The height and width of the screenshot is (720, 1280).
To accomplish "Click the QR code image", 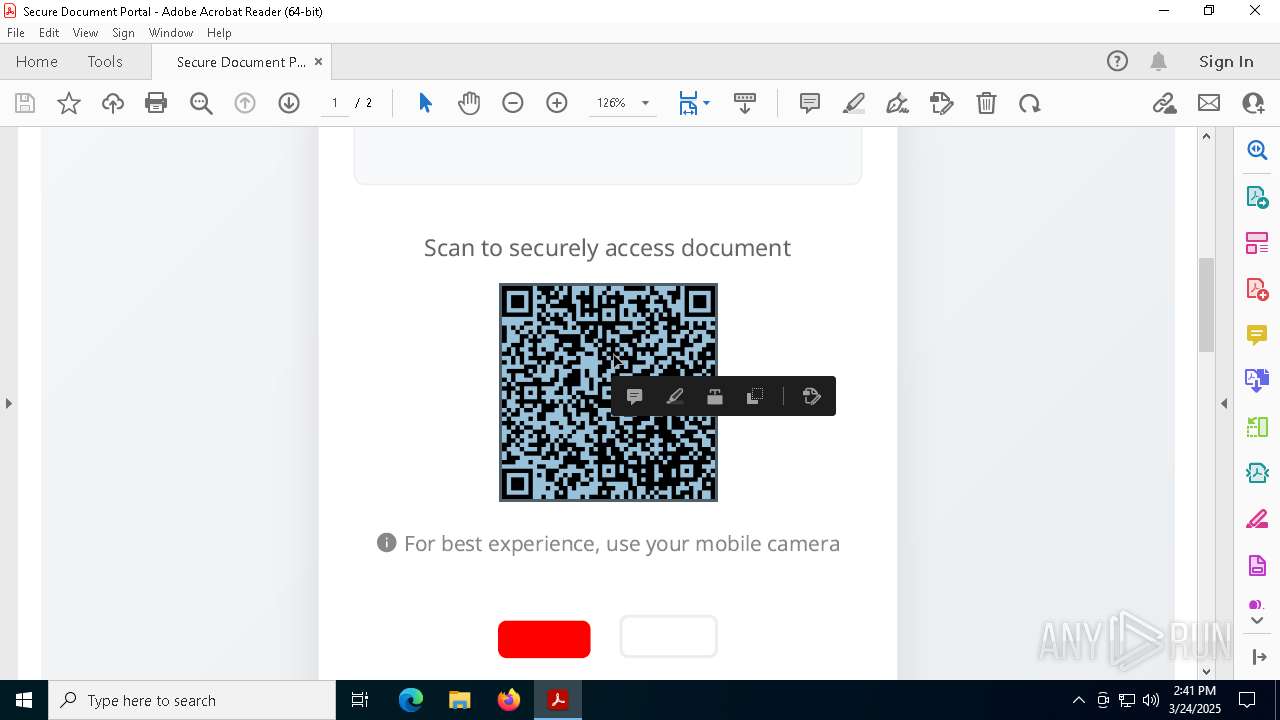I will (x=608, y=392).
